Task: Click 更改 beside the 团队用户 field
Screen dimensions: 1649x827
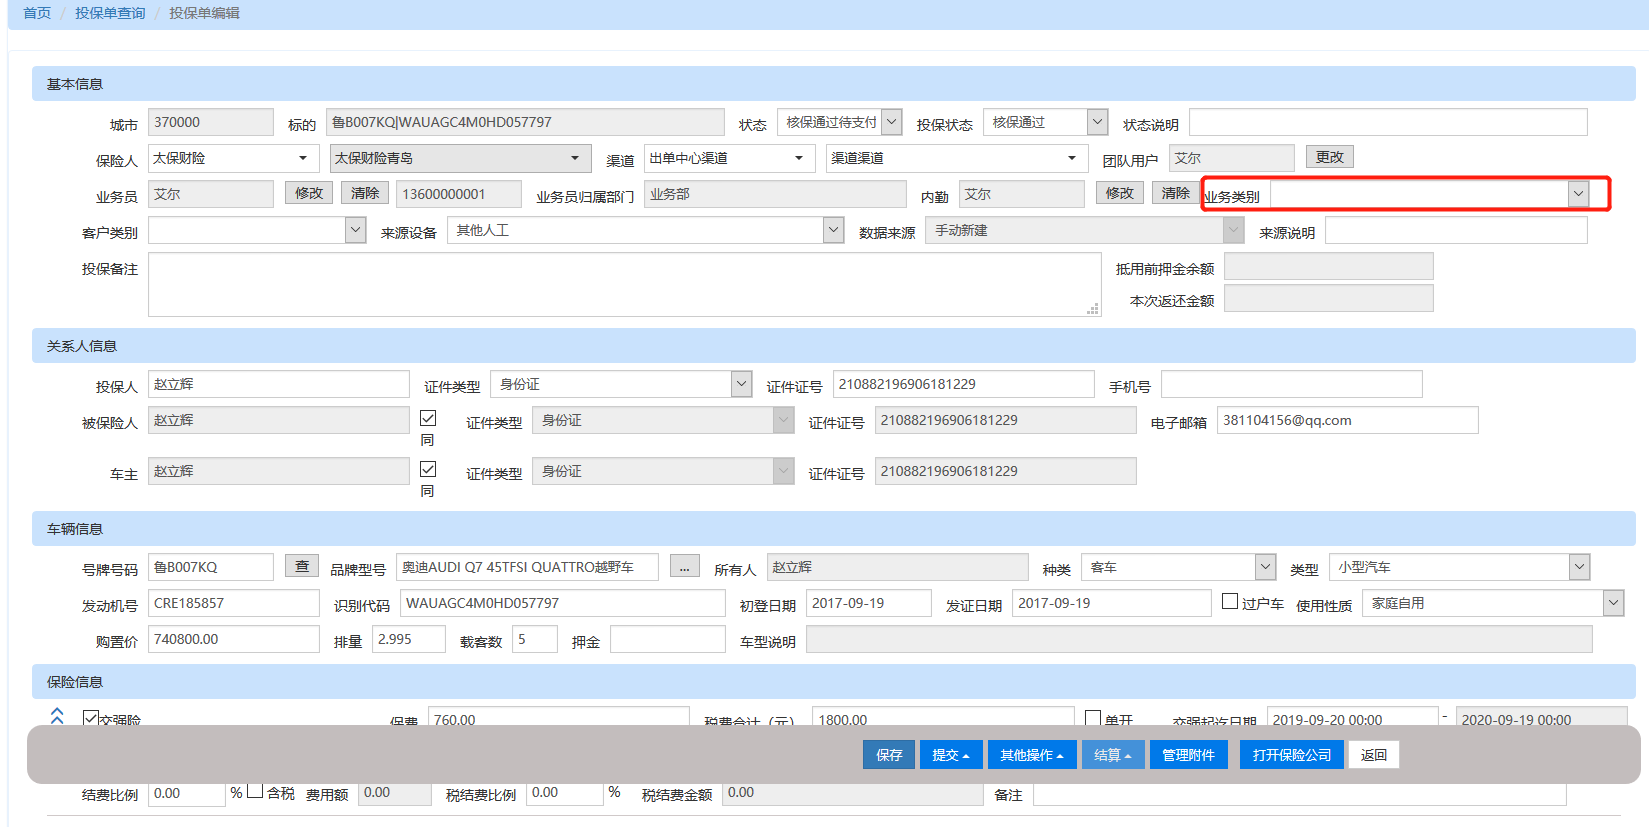Action: [x=1329, y=157]
